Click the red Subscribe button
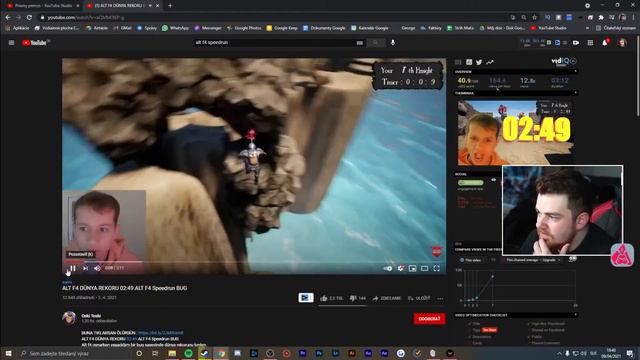 (x=429, y=319)
